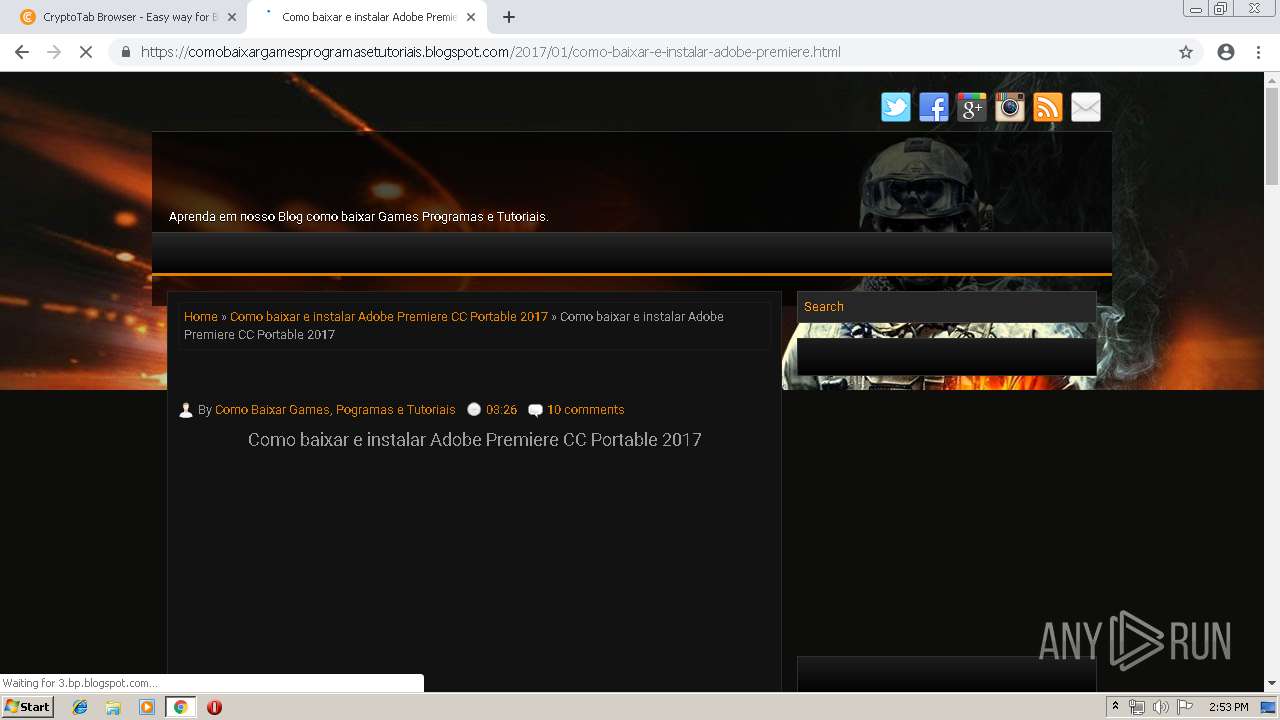Open the blog's Google Plus icon
This screenshot has width=1280, height=720.
pos(972,107)
